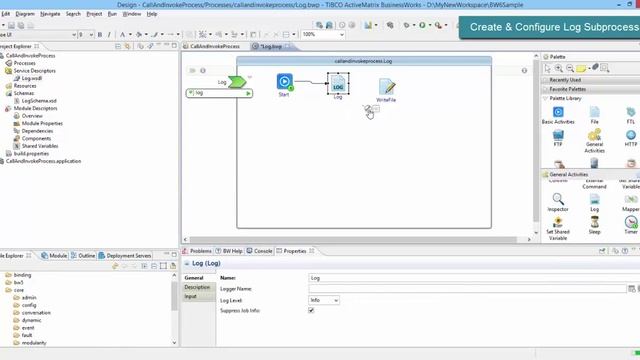Expand the Favorite Palettes section
The height and width of the screenshot is (360, 640).
pos(567,89)
